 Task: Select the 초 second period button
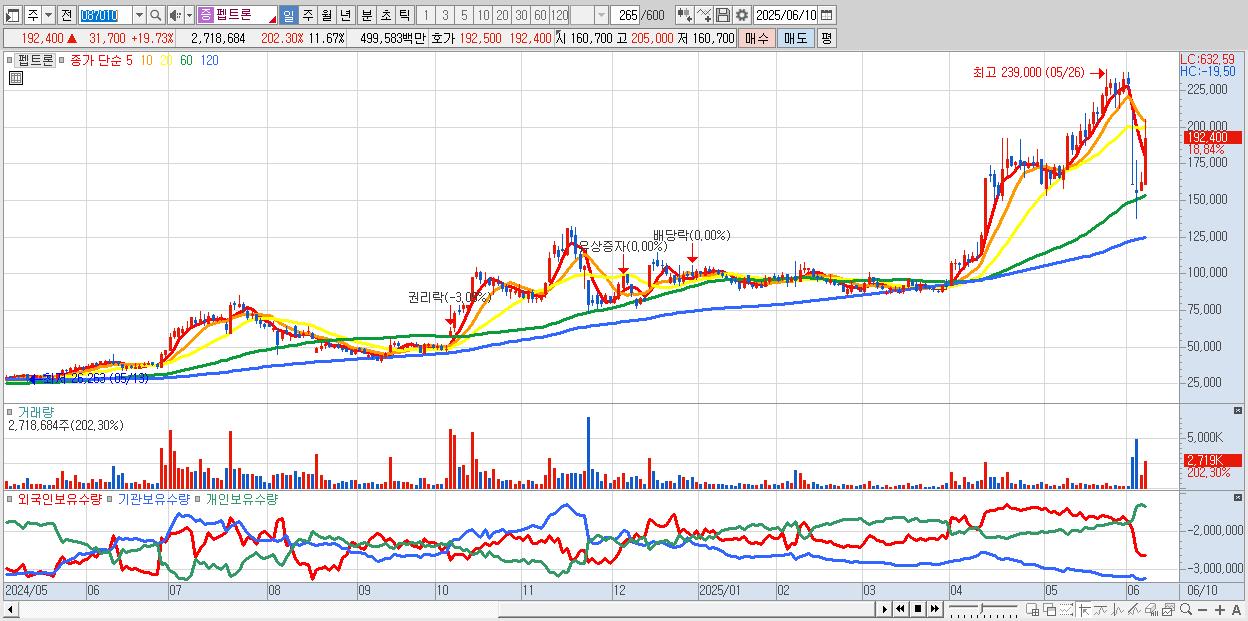tap(385, 15)
